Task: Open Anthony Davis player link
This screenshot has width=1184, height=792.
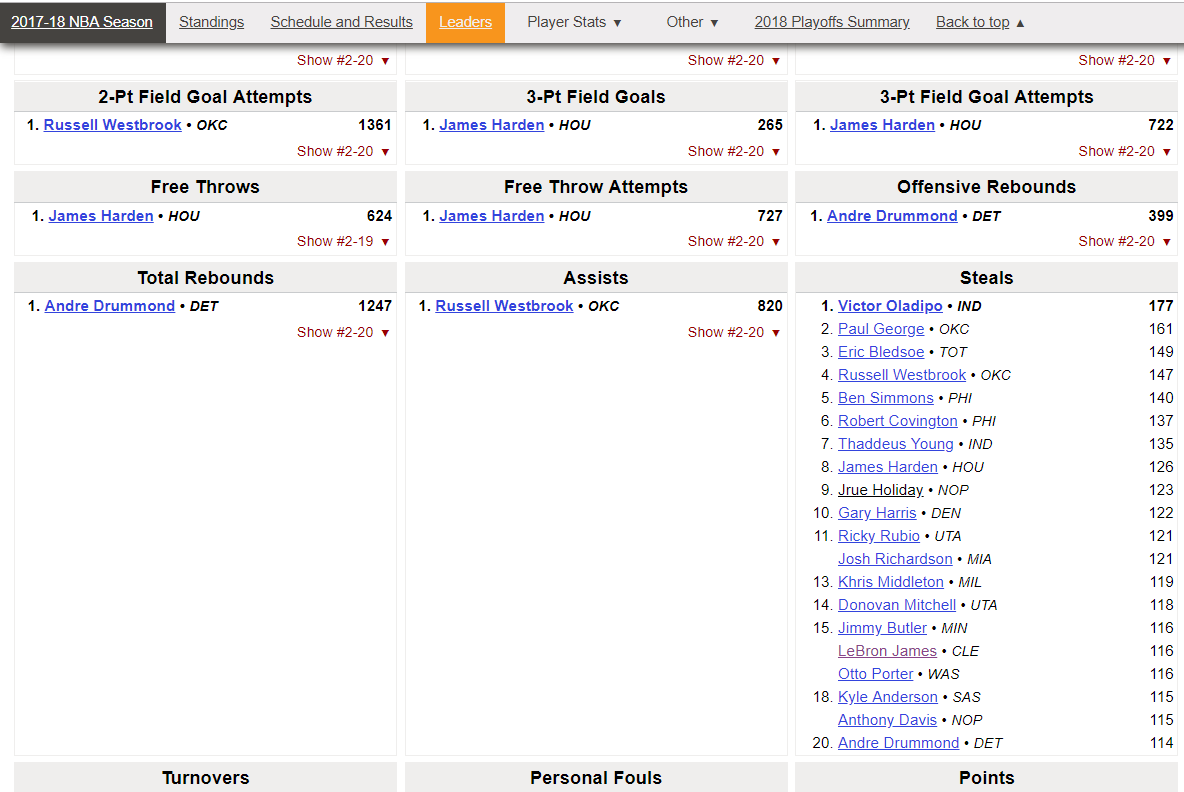Action: (x=887, y=720)
